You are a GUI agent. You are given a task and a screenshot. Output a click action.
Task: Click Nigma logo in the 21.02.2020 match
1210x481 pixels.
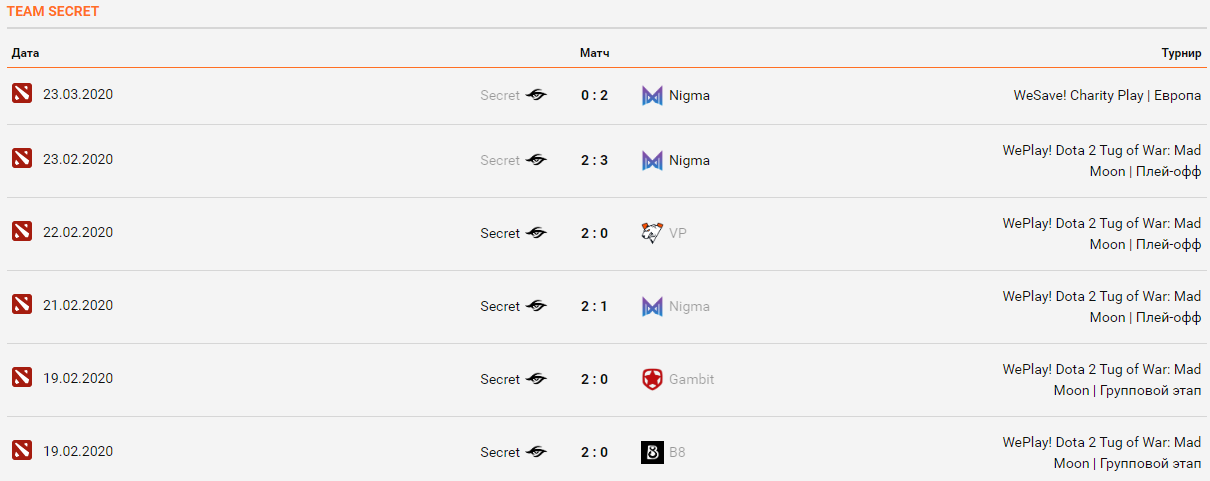pos(652,306)
